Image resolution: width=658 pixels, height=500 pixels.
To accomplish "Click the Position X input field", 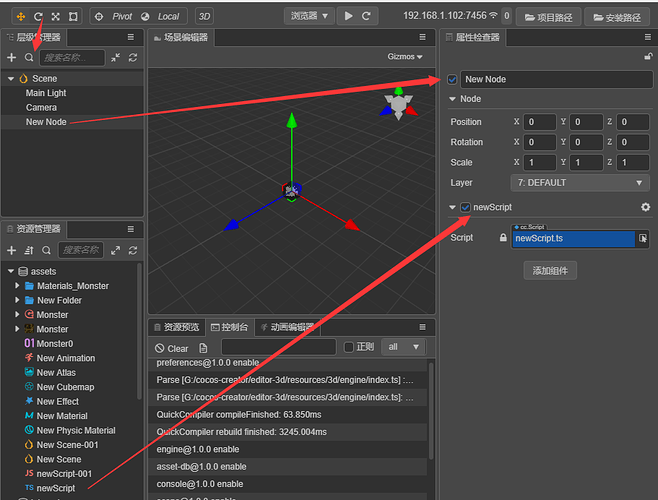I will 540,122.
